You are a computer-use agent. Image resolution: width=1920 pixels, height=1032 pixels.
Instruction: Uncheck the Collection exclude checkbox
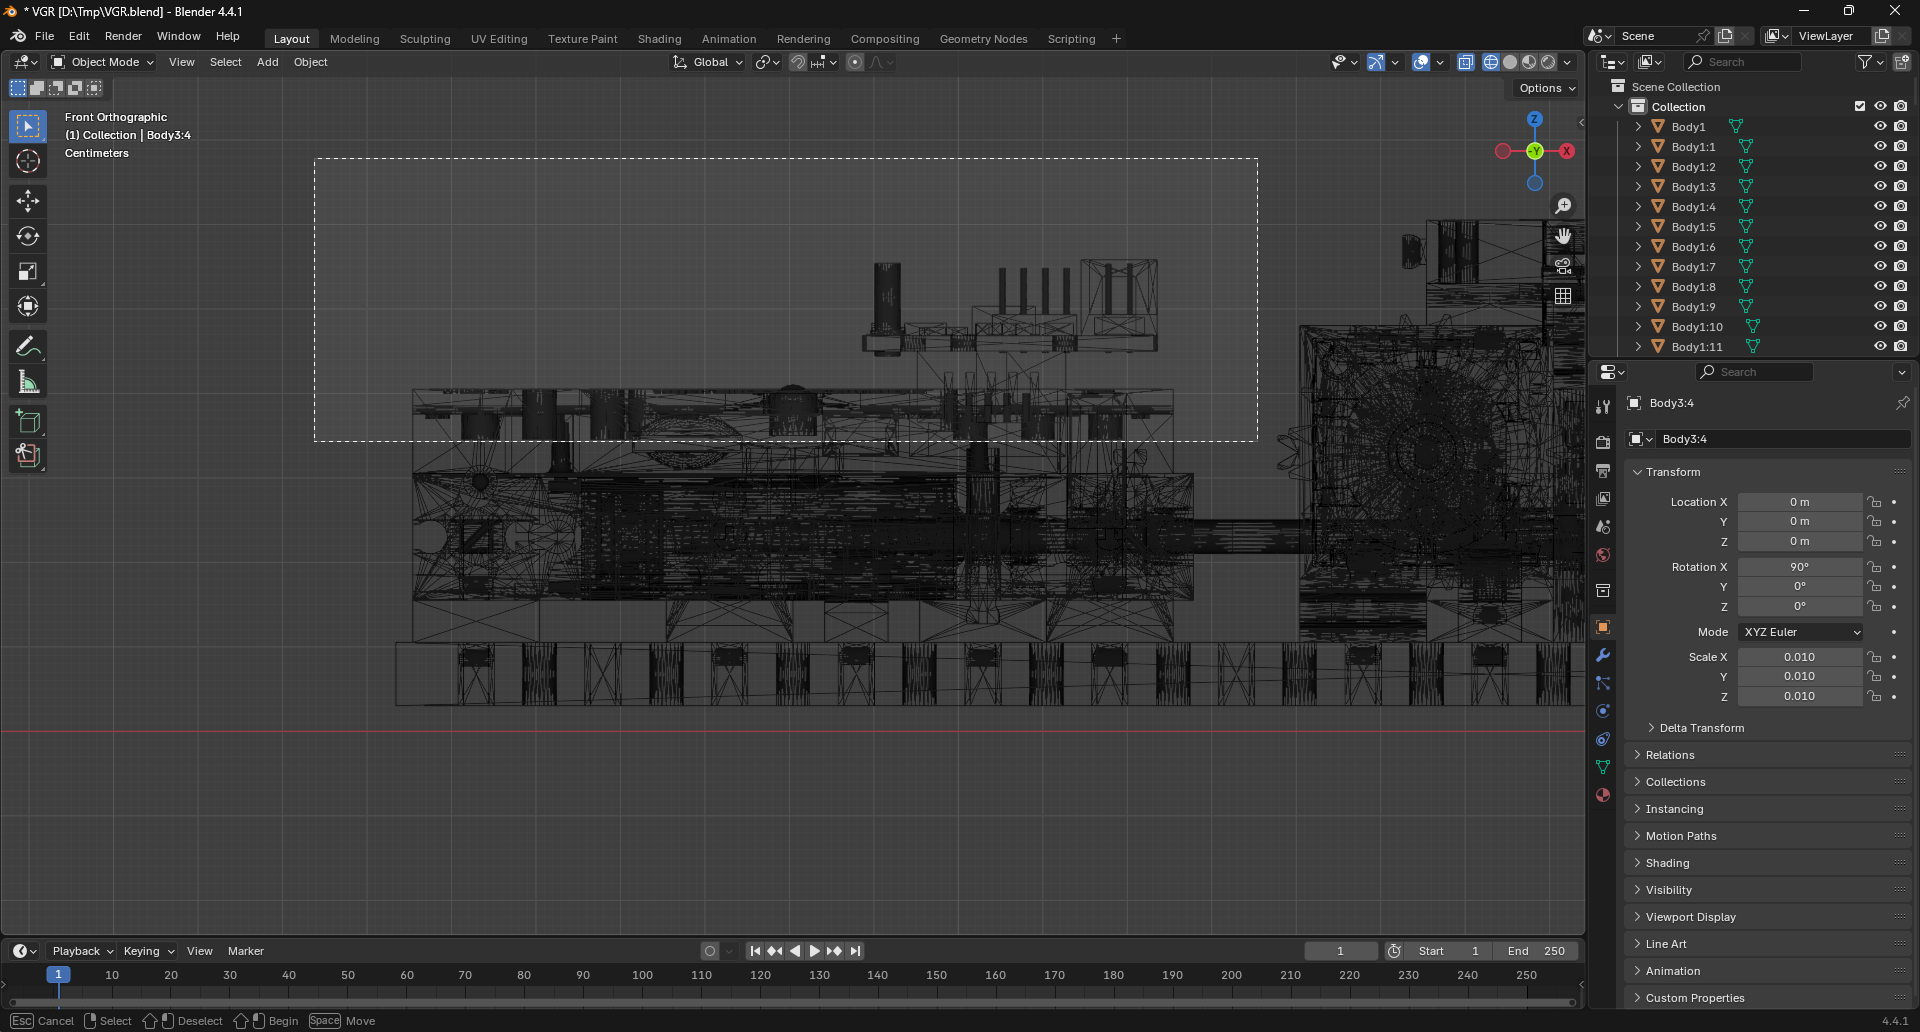point(1860,107)
